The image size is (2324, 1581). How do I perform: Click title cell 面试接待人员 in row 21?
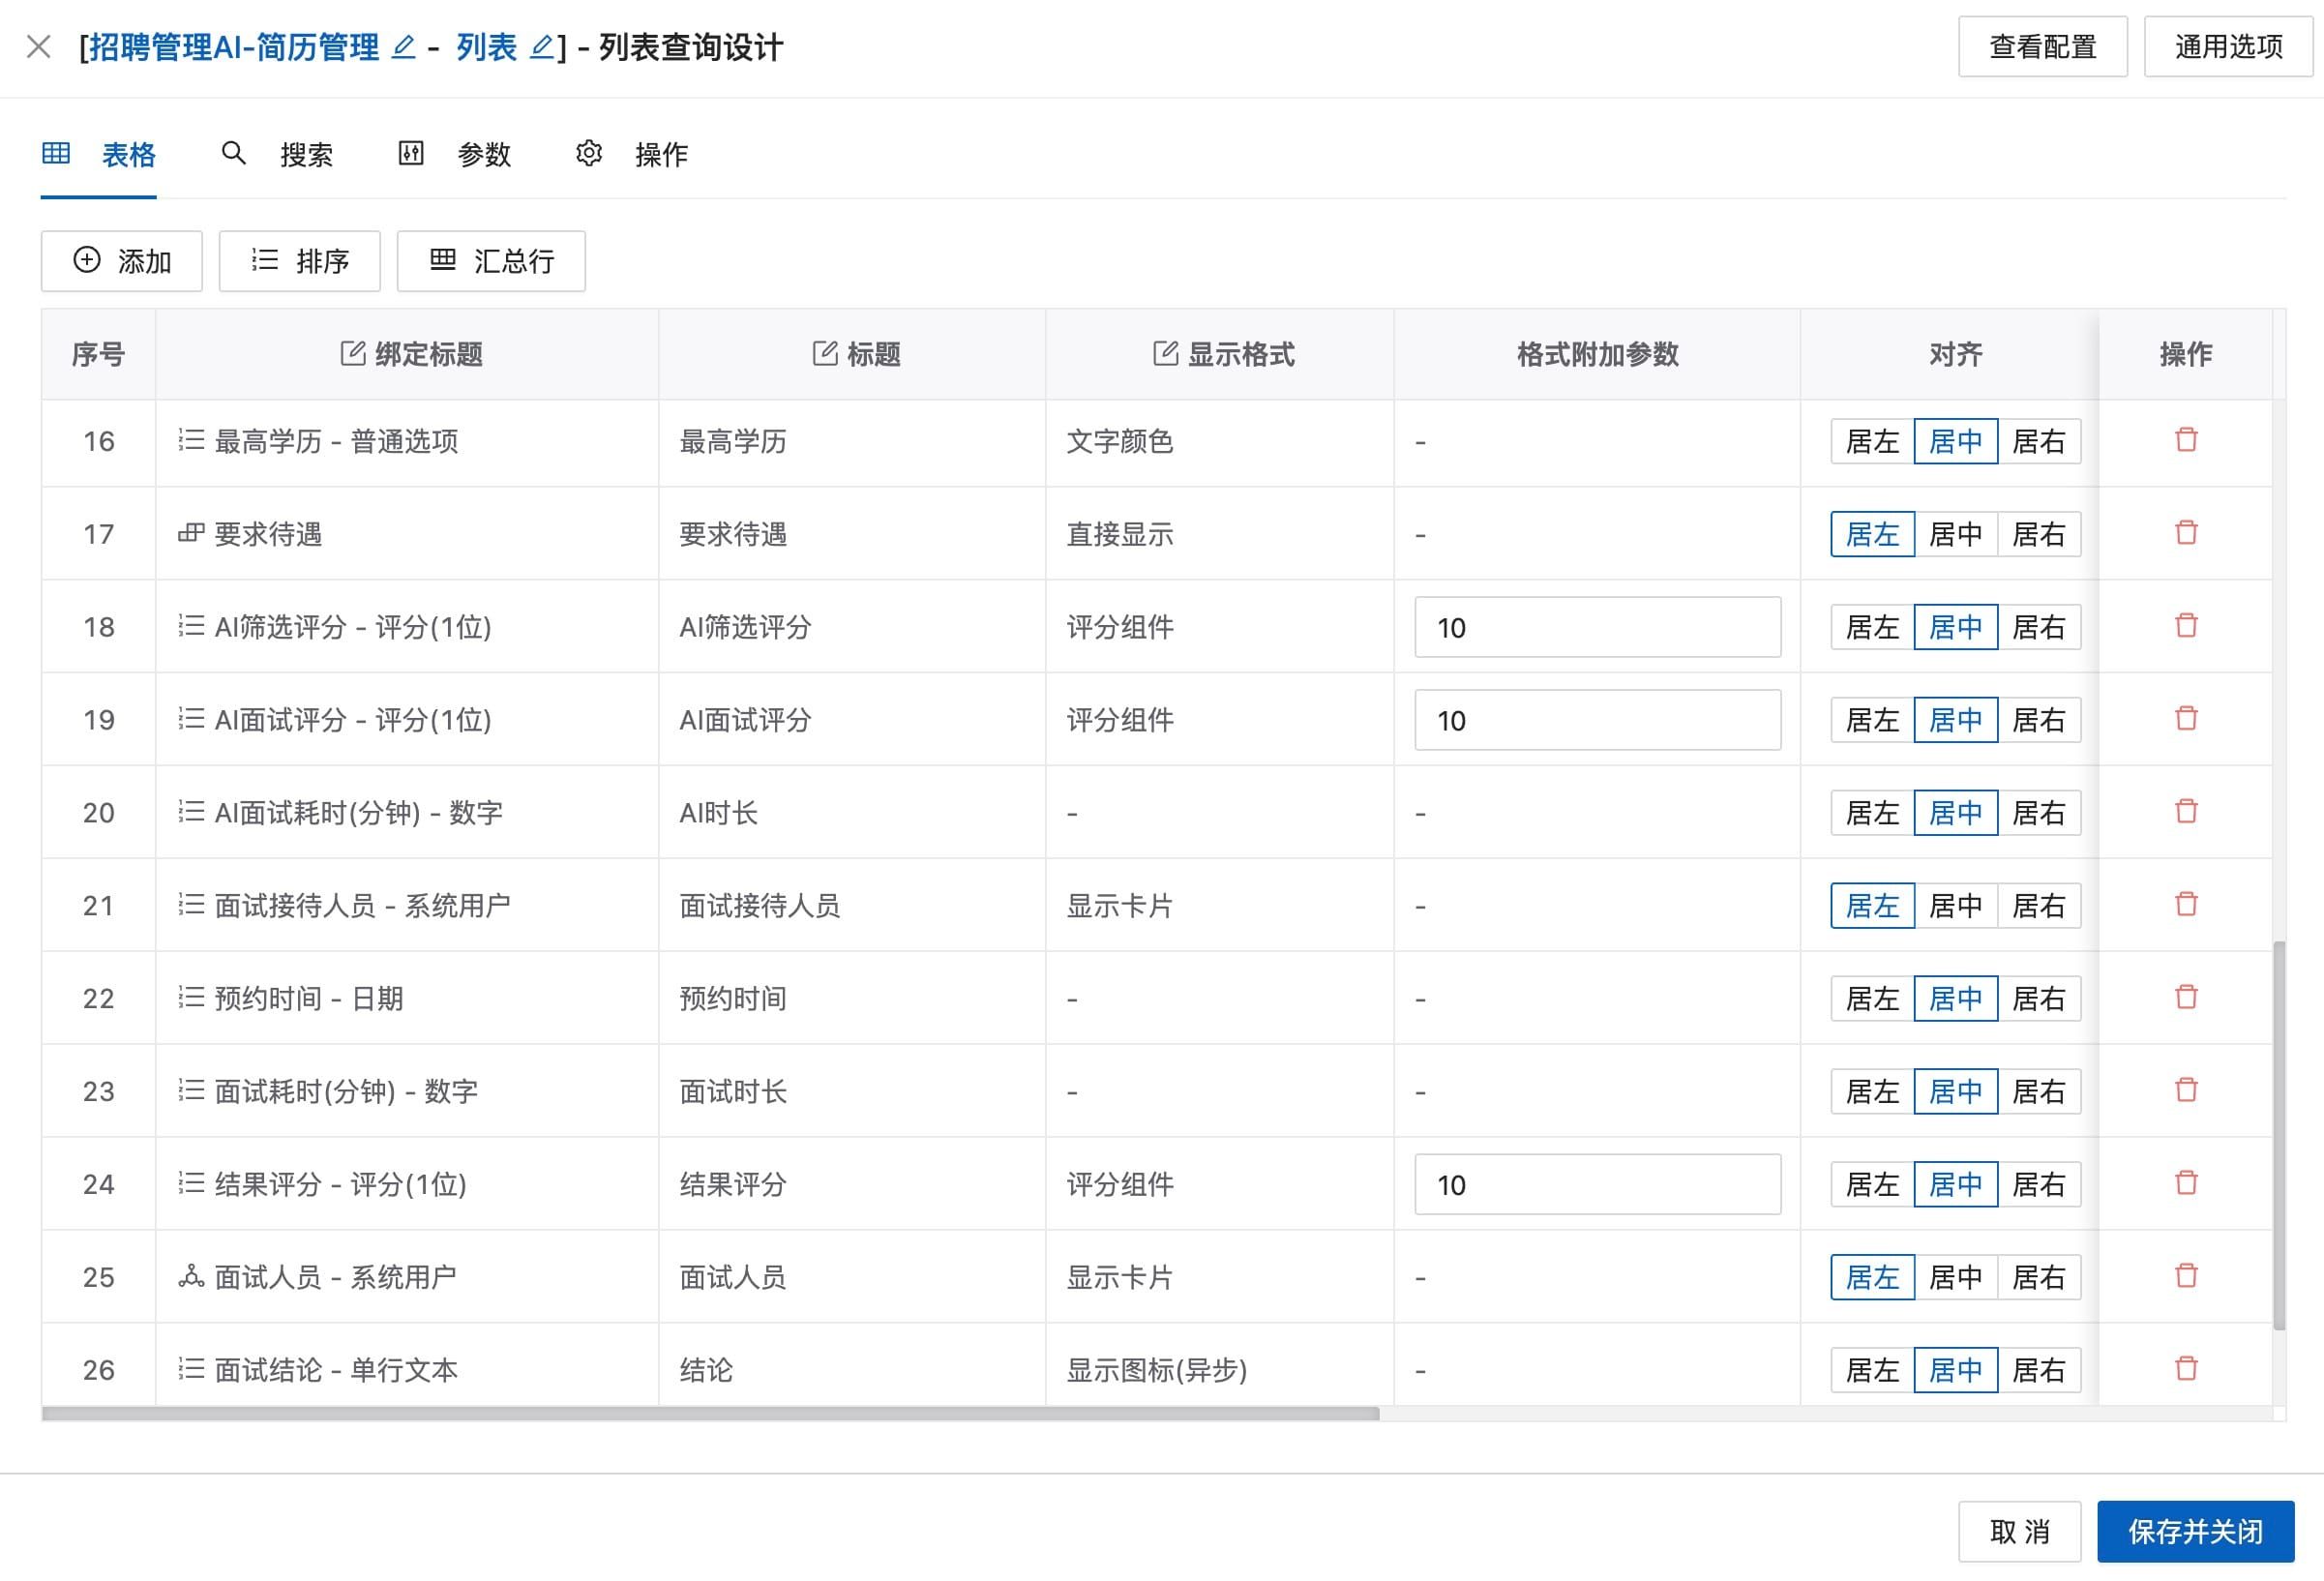(759, 906)
